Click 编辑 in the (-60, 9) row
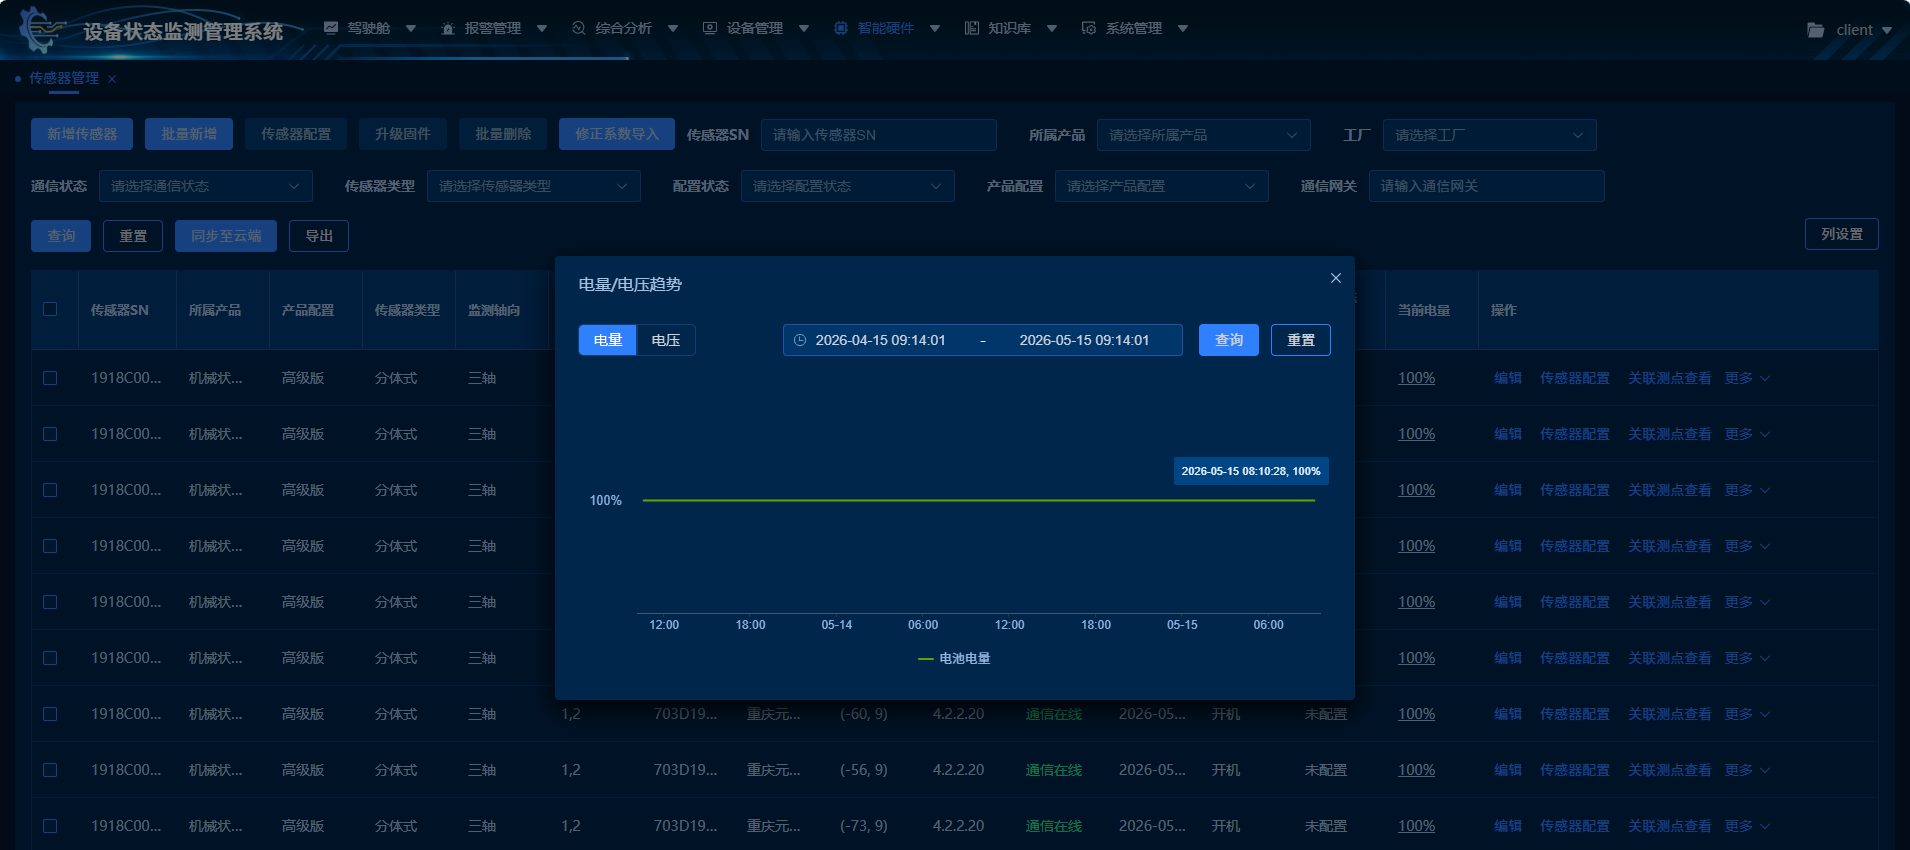1910x850 pixels. pyautogui.click(x=1508, y=714)
